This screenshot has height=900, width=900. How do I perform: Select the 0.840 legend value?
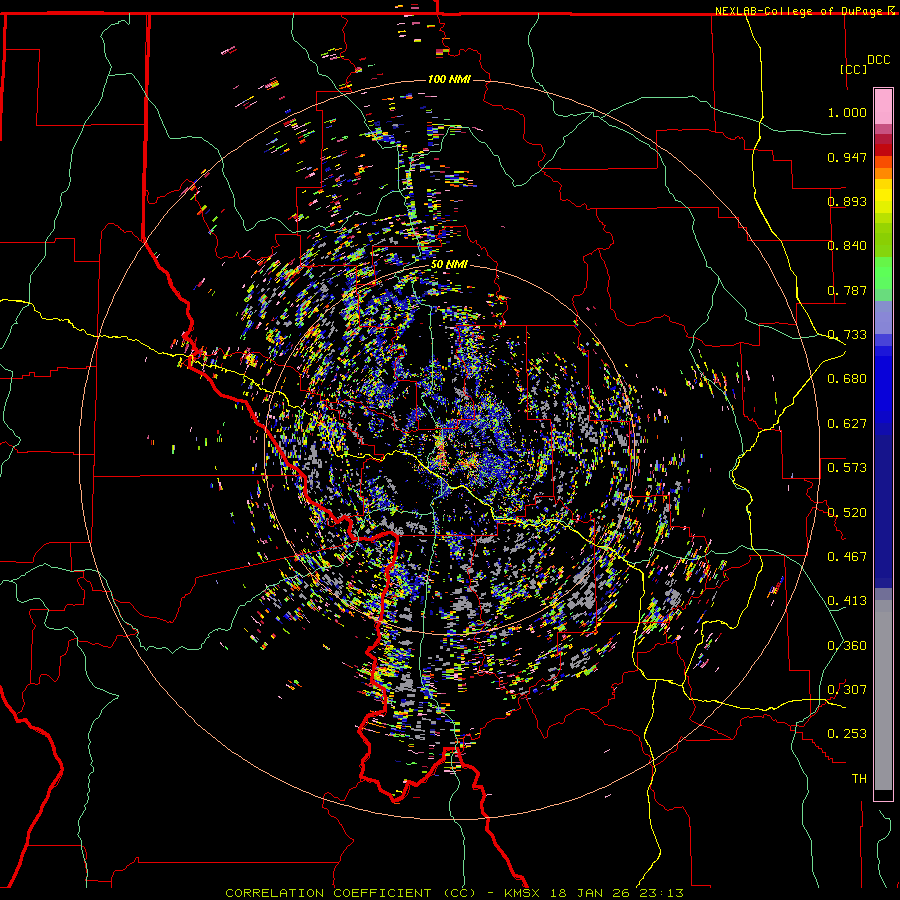847,246
